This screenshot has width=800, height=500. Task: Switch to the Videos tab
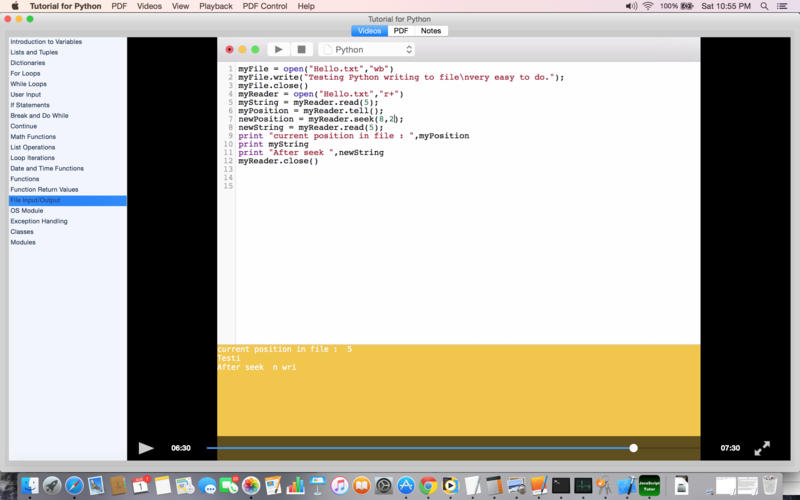click(369, 31)
